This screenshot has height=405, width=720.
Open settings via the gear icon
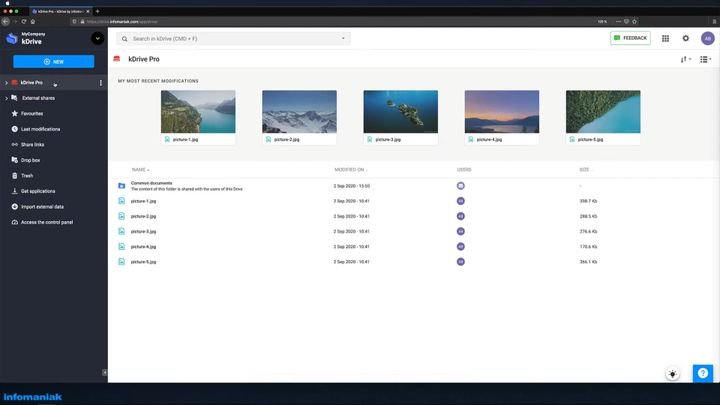click(686, 38)
